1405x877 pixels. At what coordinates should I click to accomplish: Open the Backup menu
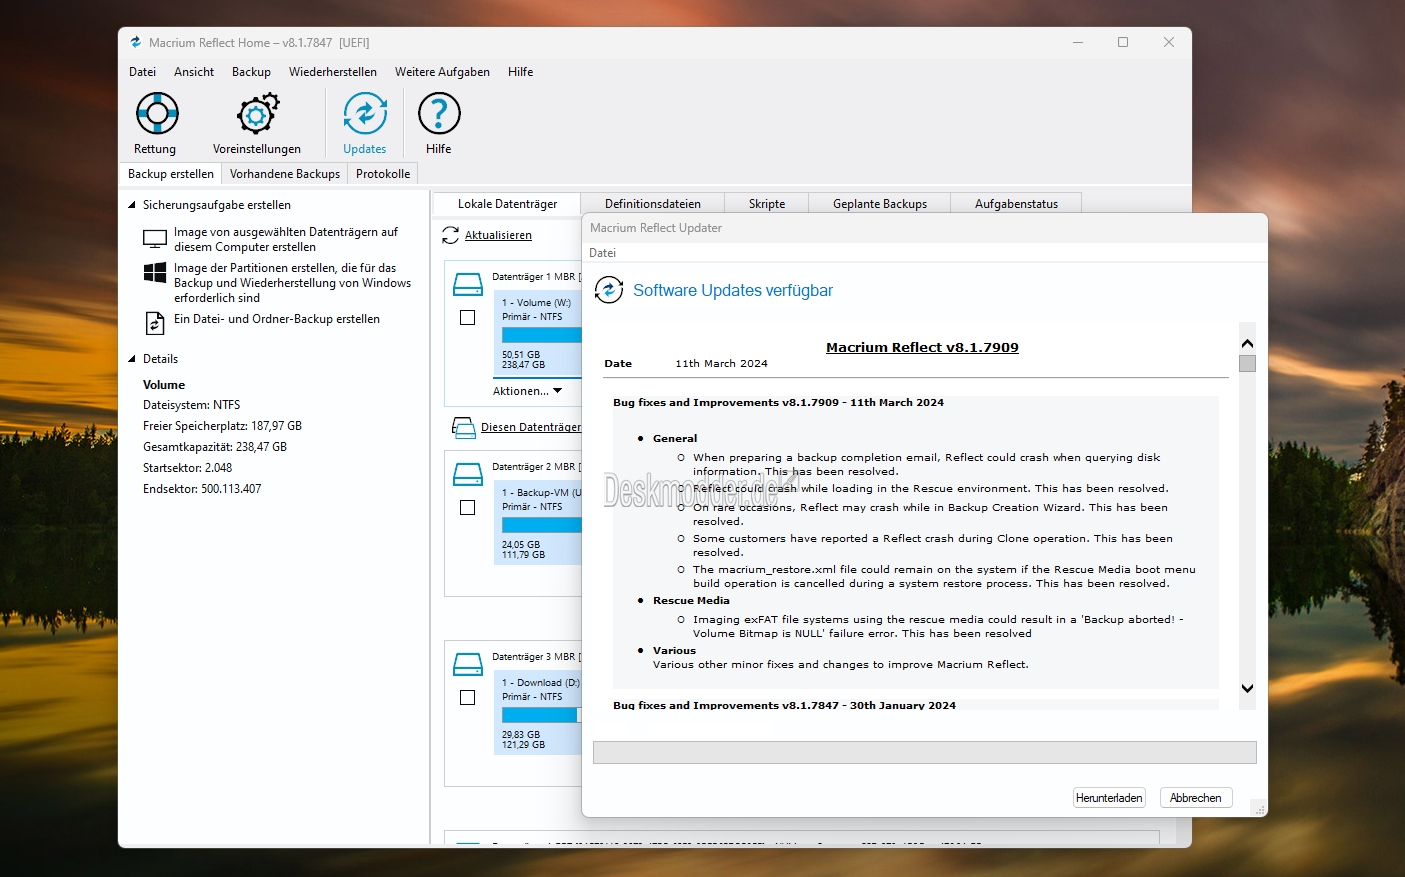(x=251, y=72)
